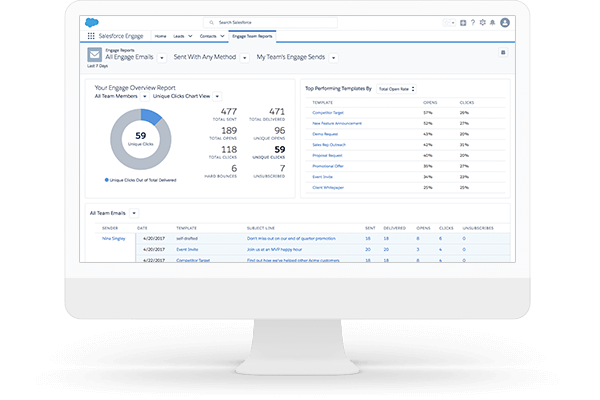Open the Nina Singley sender link
Viewport: 600px width, 400px height.
[113, 239]
